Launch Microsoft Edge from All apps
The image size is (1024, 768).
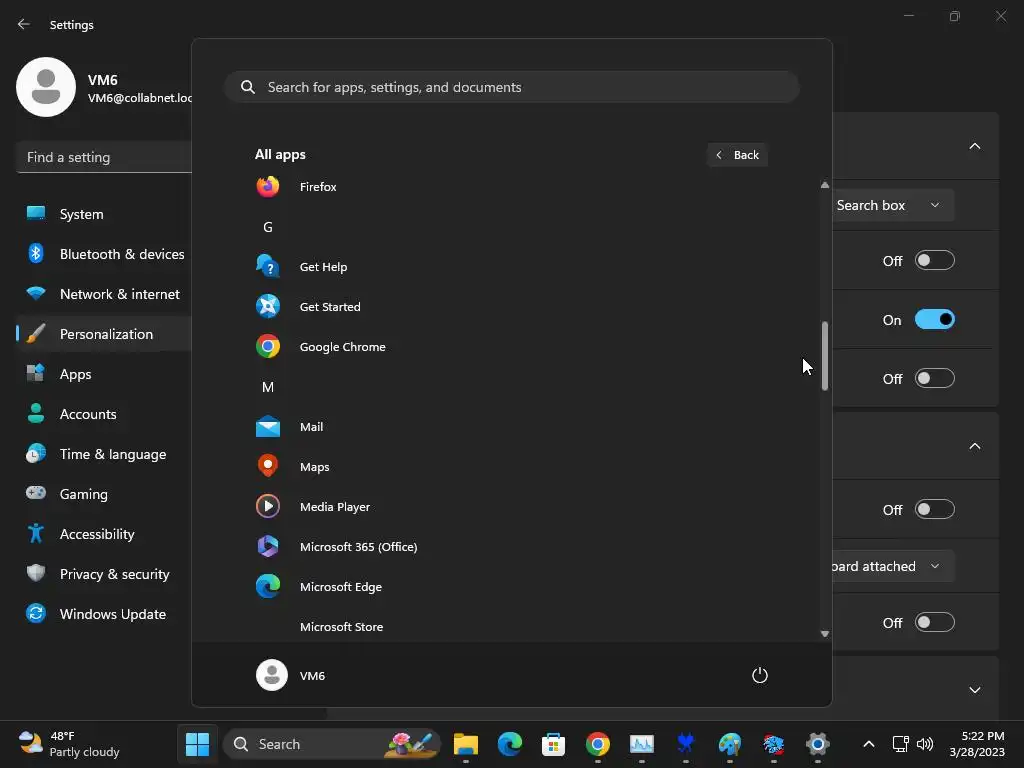511,586
